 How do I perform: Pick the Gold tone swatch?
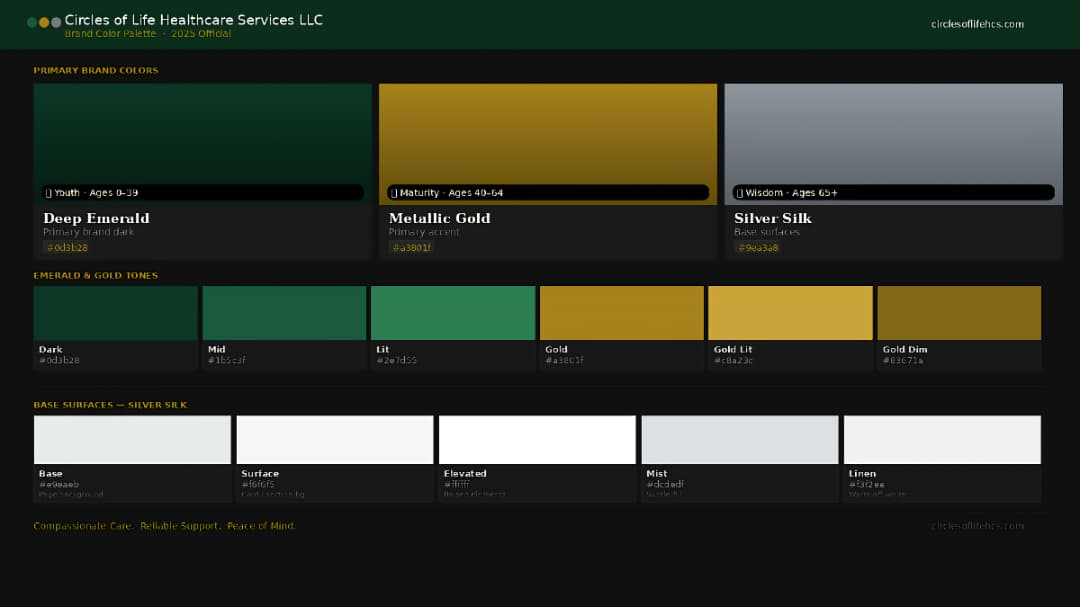coord(622,313)
